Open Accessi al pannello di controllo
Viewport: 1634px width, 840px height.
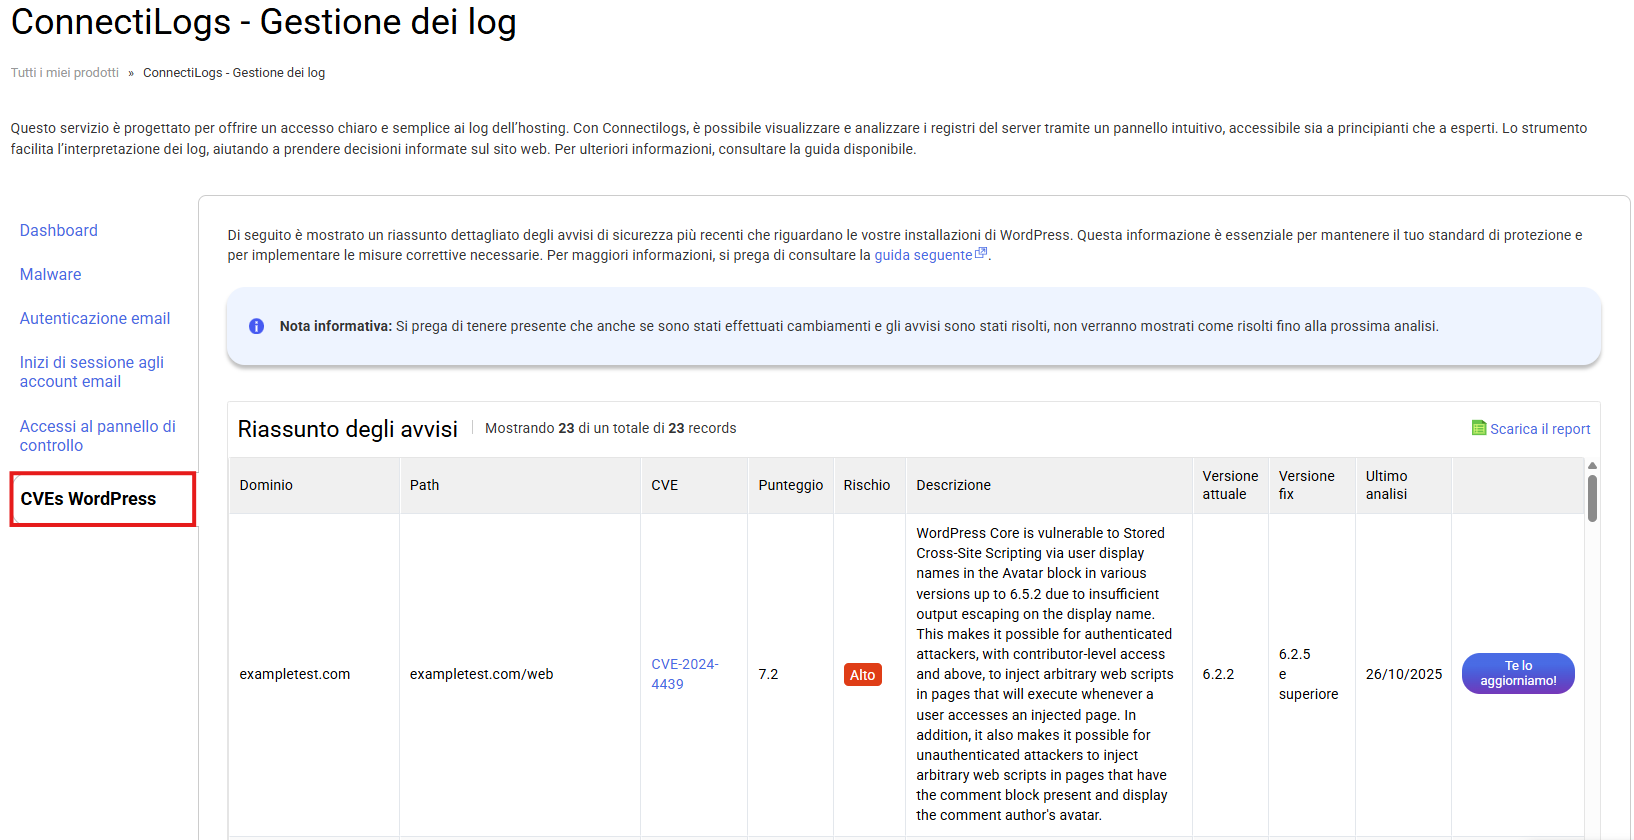pos(98,436)
